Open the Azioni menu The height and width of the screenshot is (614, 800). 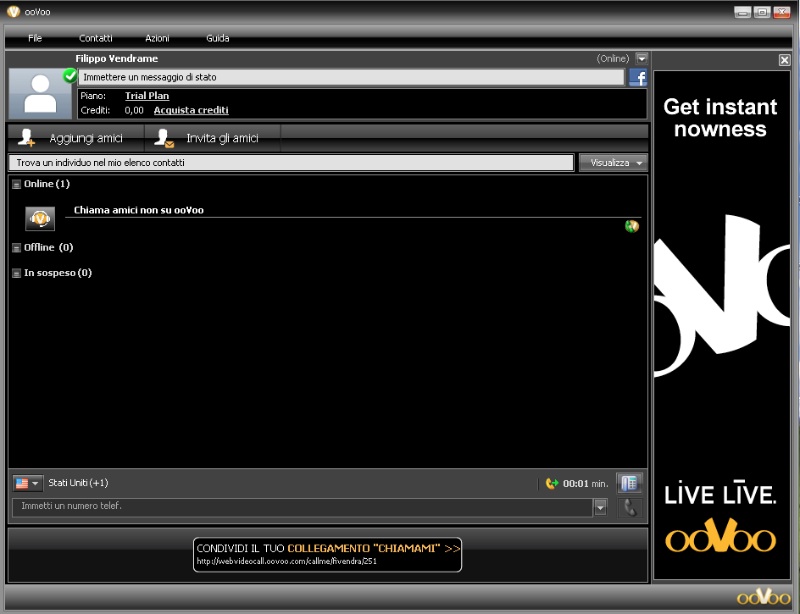click(157, 38)
